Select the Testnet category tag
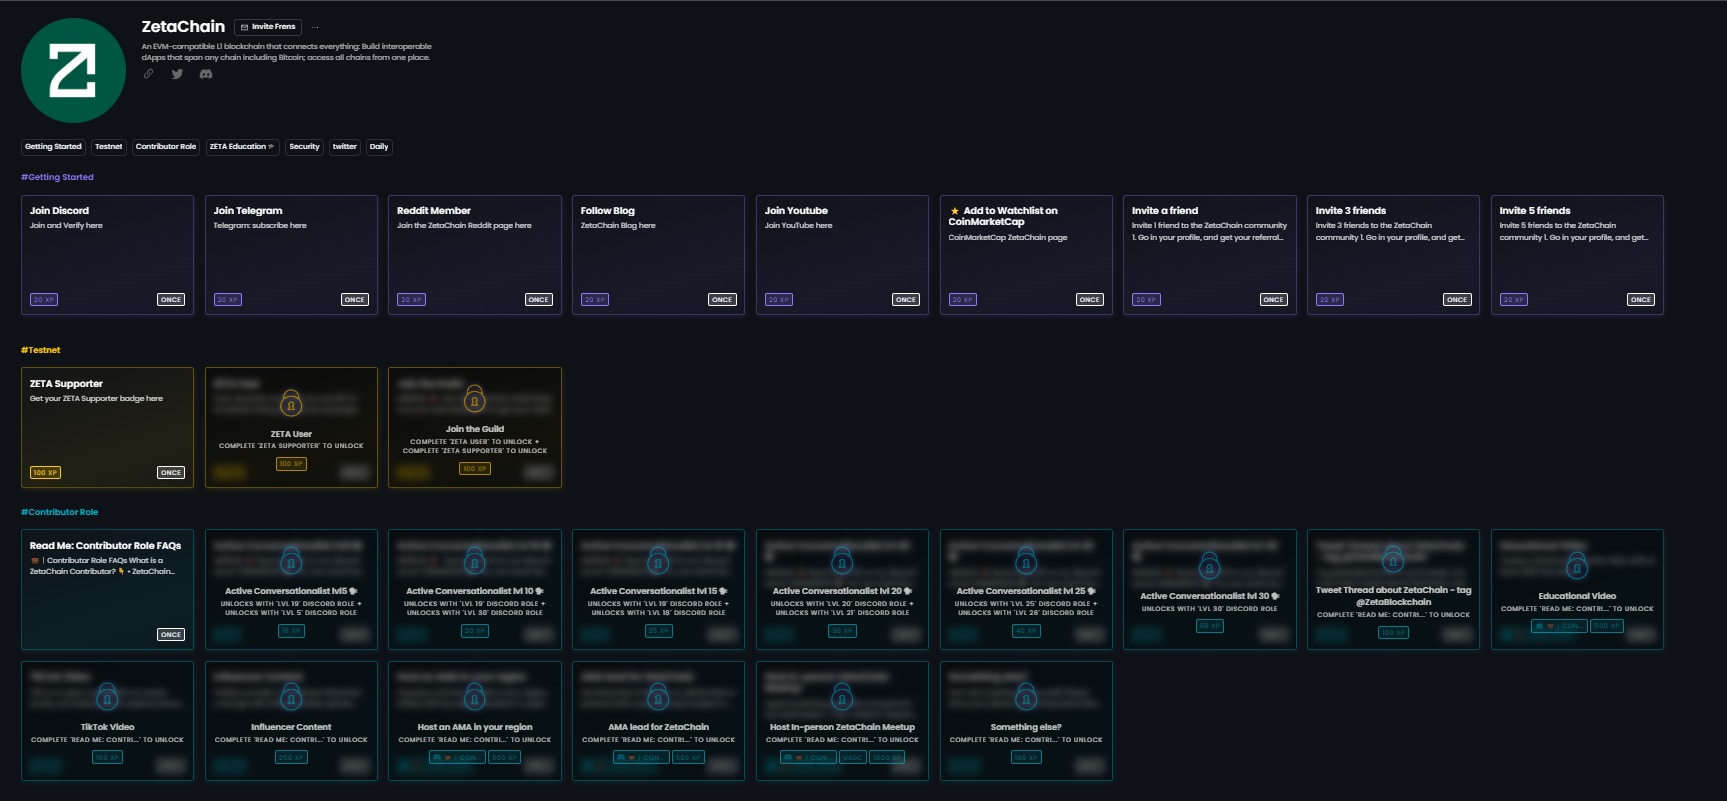The width and height of the screenshot is (1727, 801). (x=108, y=147)
